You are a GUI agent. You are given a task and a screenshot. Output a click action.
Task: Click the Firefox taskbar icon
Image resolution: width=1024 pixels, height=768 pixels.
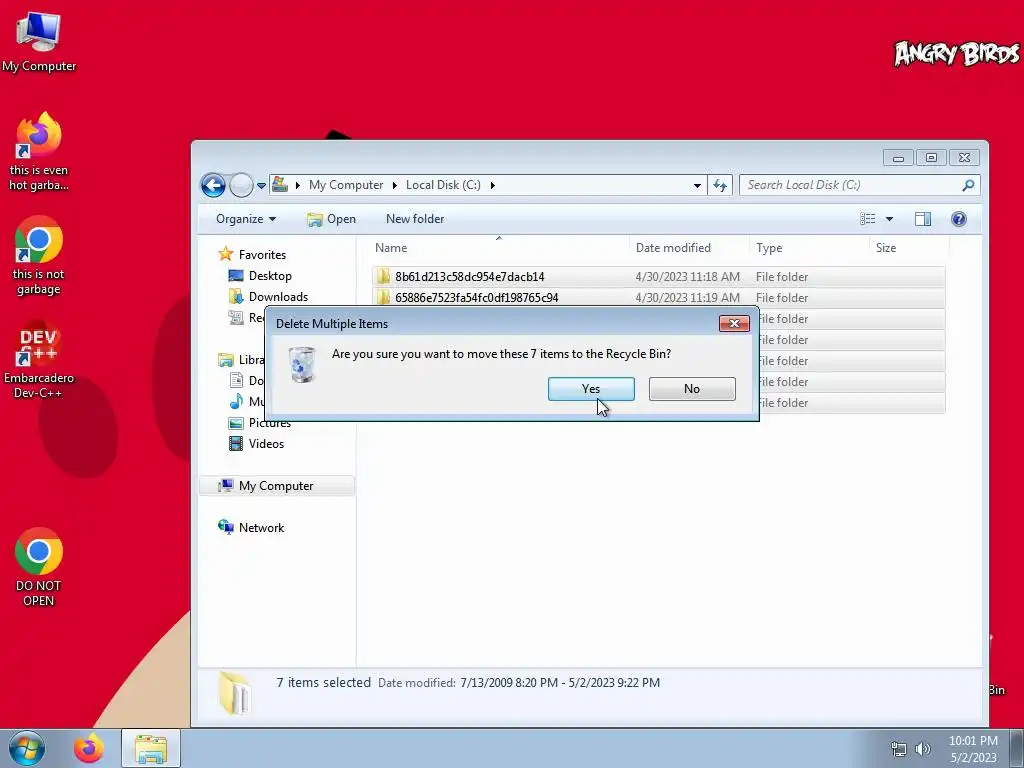point(88,749)
